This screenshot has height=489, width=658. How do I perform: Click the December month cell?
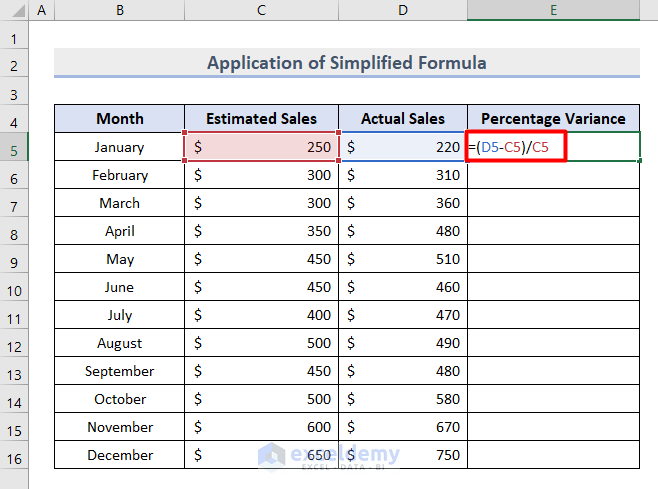[119, 455]
